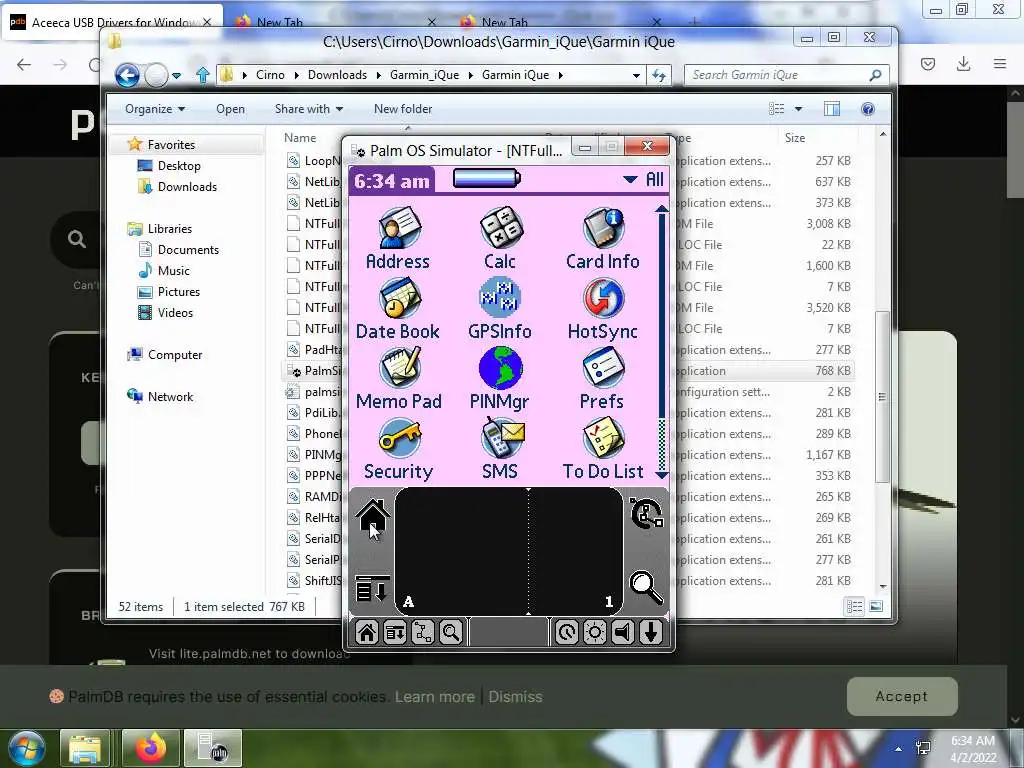
Task: Click the Explorer Up folder arrow
Action: pos(202,76)
